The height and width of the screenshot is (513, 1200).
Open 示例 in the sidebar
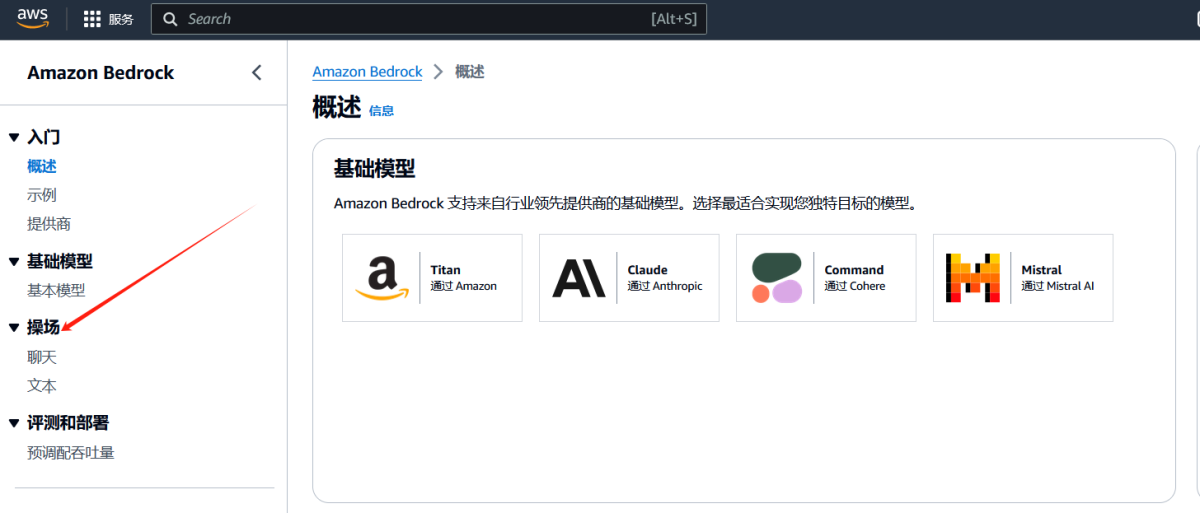(x=42, y=195)
